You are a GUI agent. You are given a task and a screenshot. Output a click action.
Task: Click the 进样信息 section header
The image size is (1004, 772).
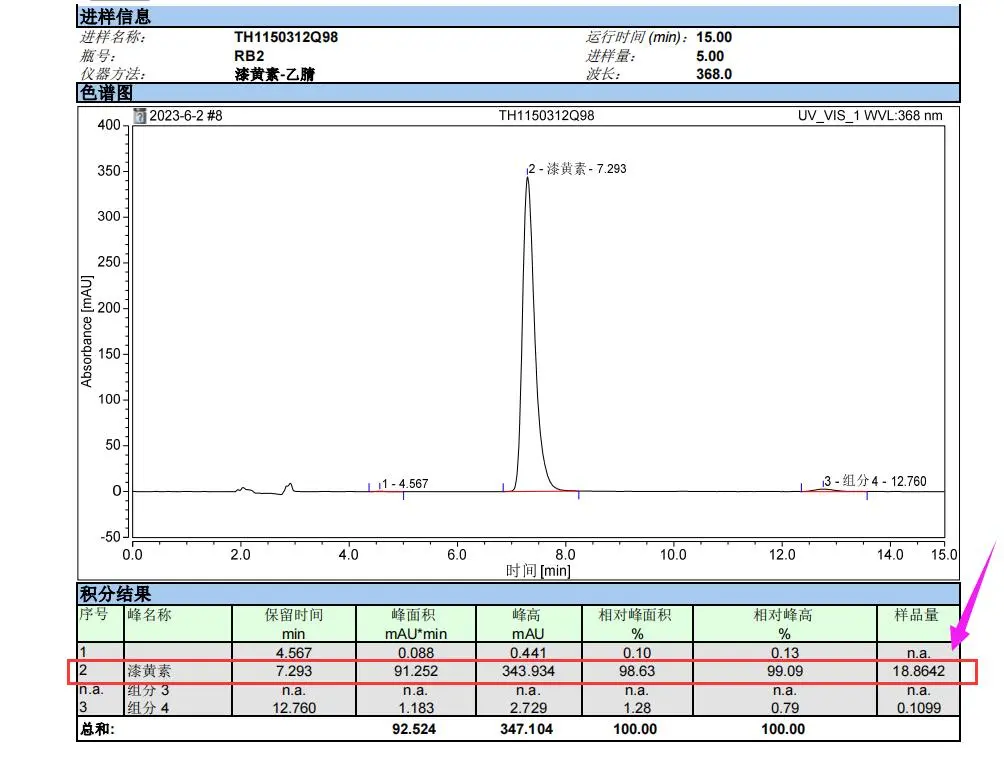tap(116, 17)
